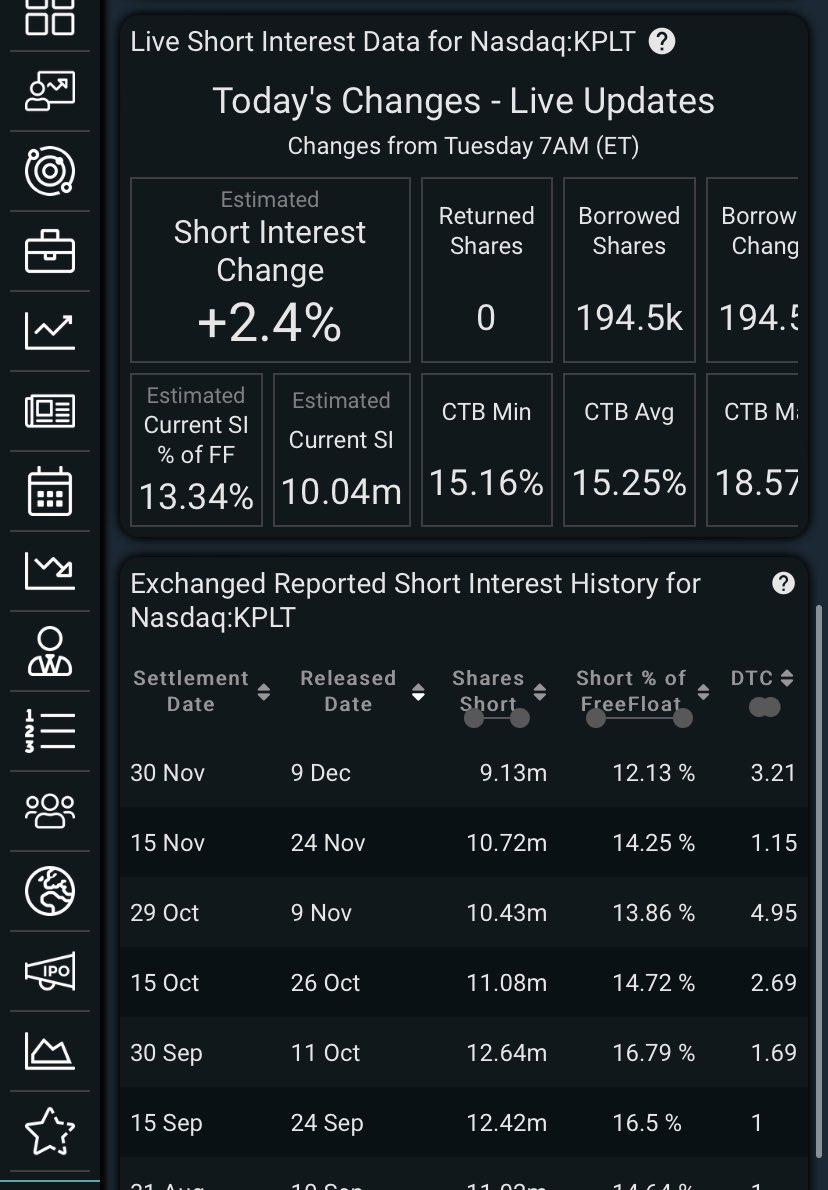828x1190 pixels.
Task: Click the 12.42m shares short value
Action: click(507, 1122)
